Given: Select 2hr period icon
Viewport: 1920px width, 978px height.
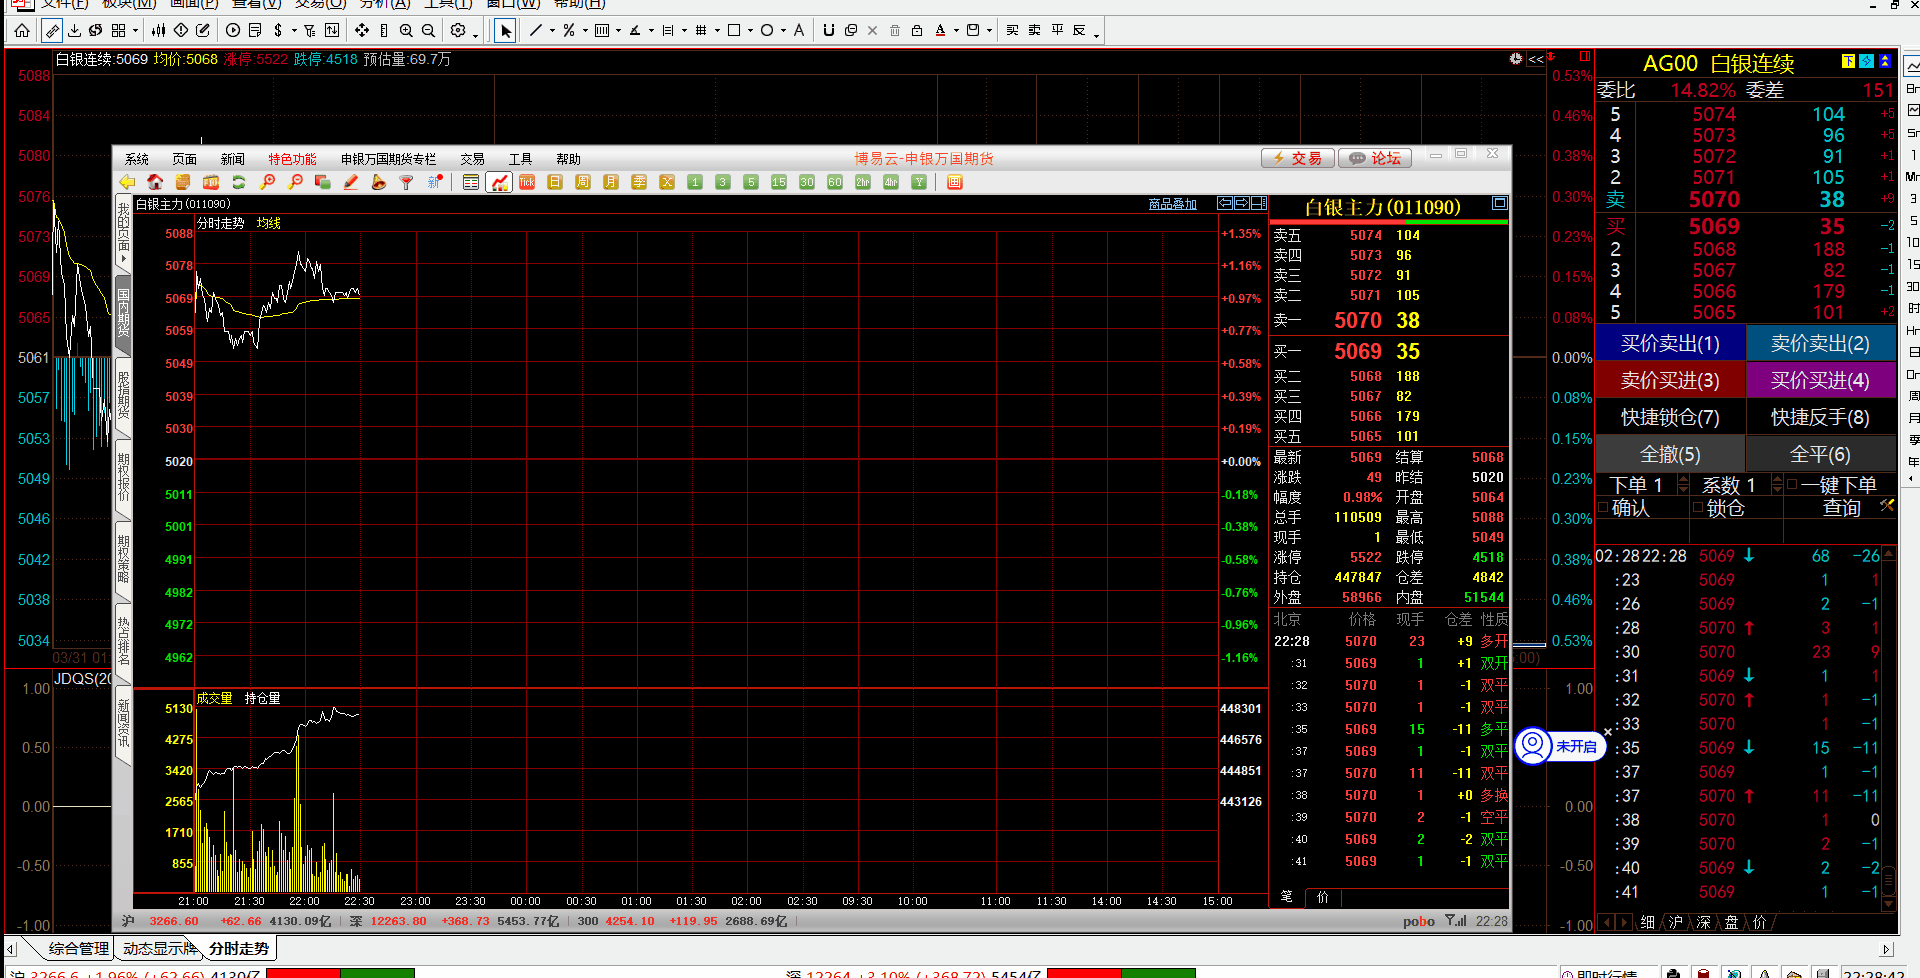Looking at the screenshot, I should (863, 182).
